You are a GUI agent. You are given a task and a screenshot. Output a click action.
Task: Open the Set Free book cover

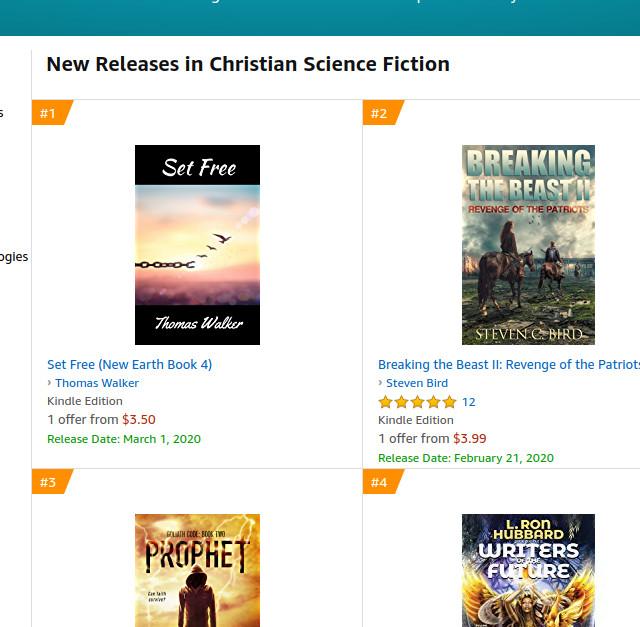pos(197,245)
